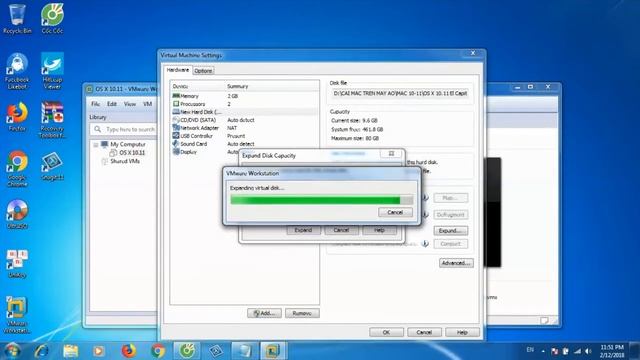Click Help in Virtual Machine Settings
Image resolution: width=640 pixels, height=360 pixels.
point(462,332)
